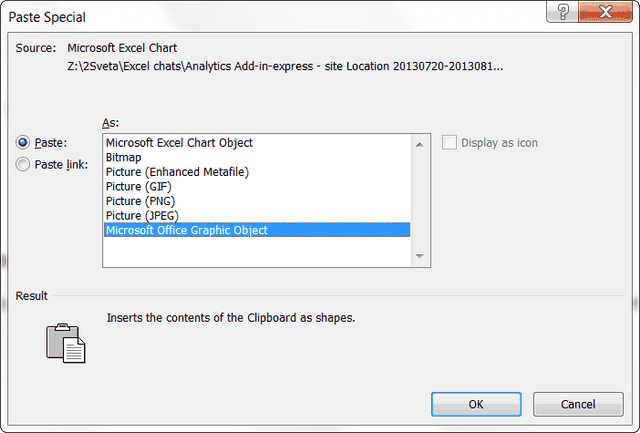Pick Bitmap from the As list

point(124,158)
